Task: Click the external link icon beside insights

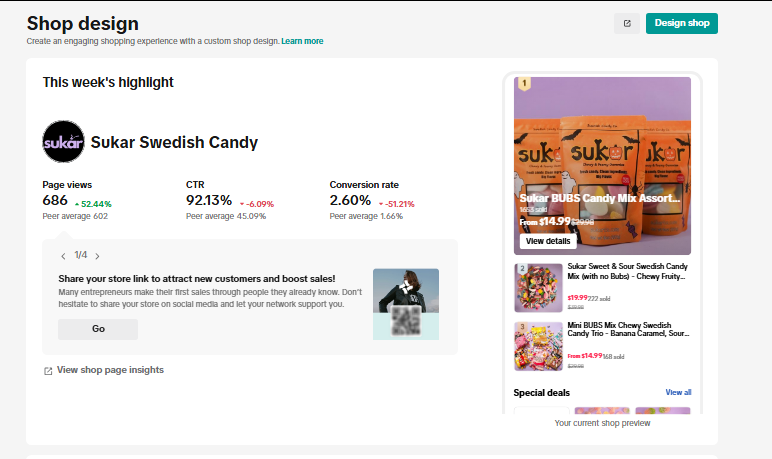Action: [x=48, y=371]
